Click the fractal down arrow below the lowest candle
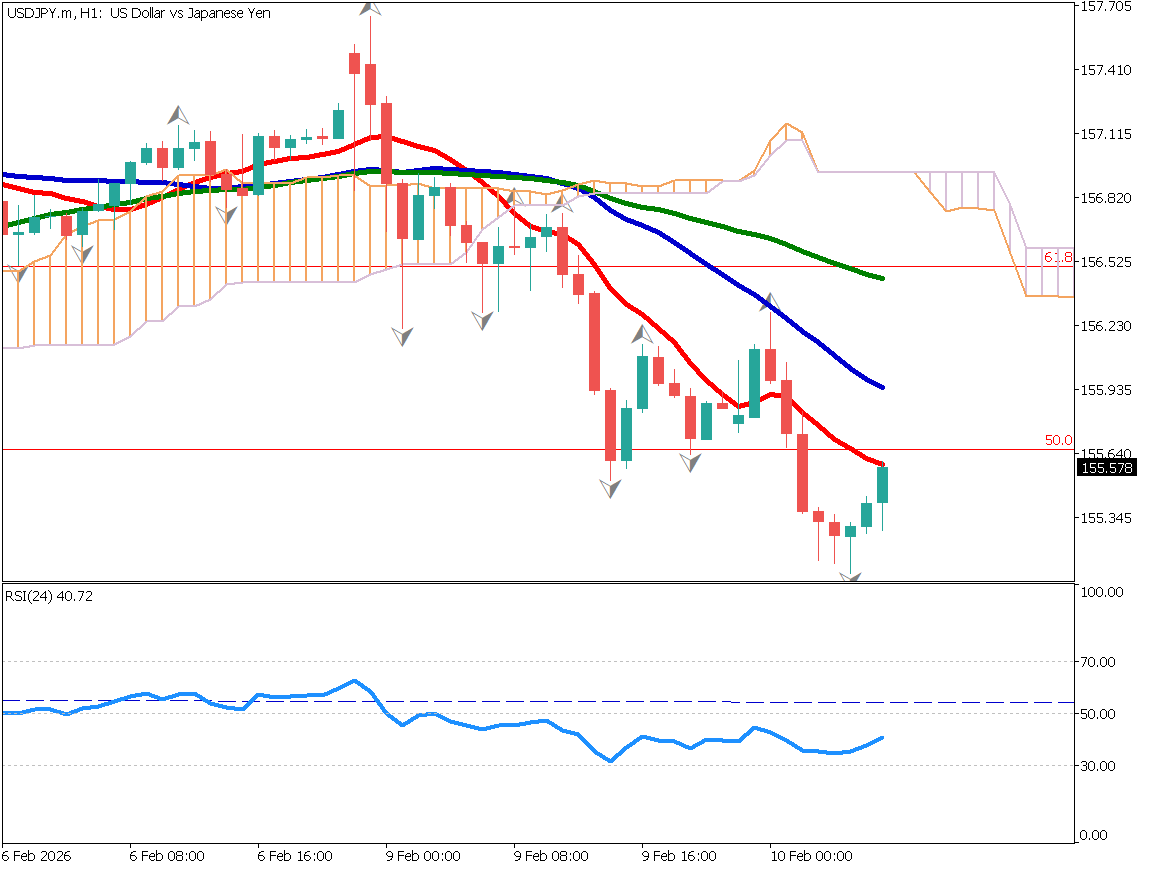 coord(850,577)
